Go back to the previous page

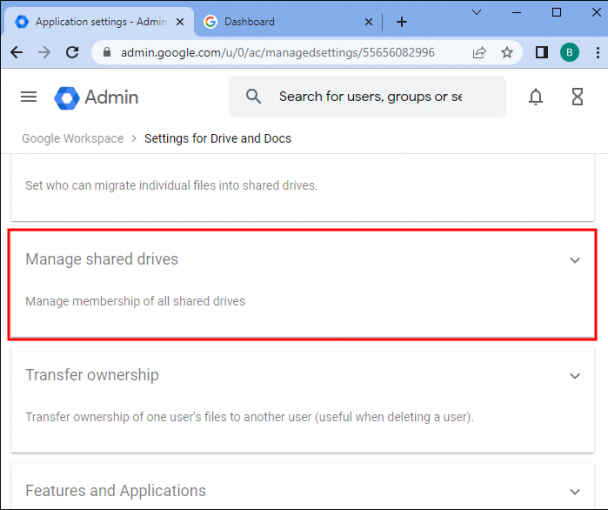click(x=17, y=52)
